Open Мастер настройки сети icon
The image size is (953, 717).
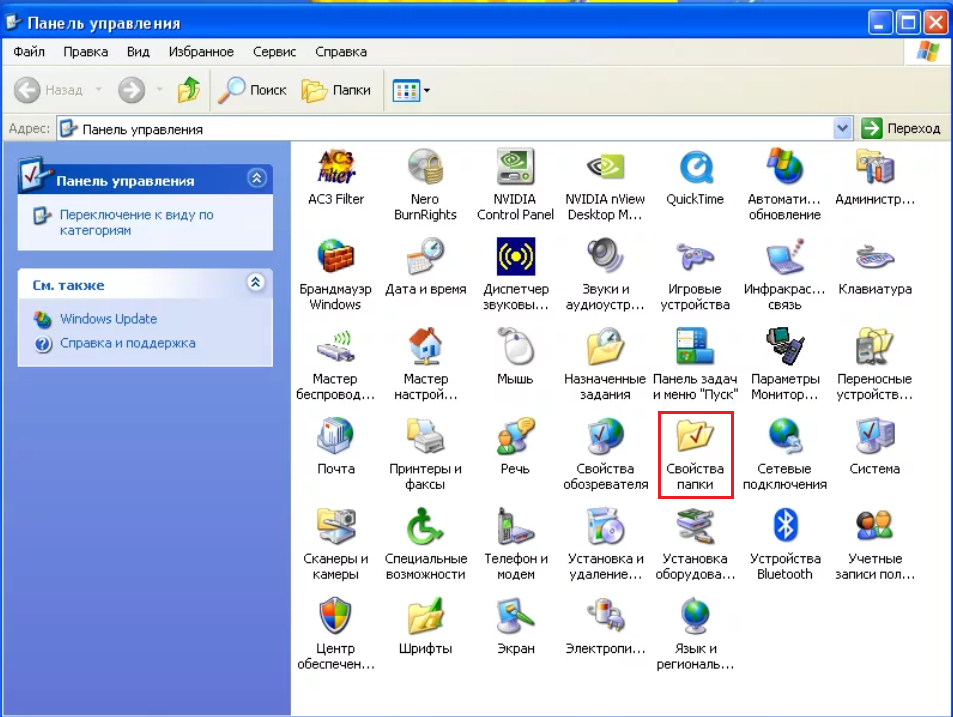point(425,365)
